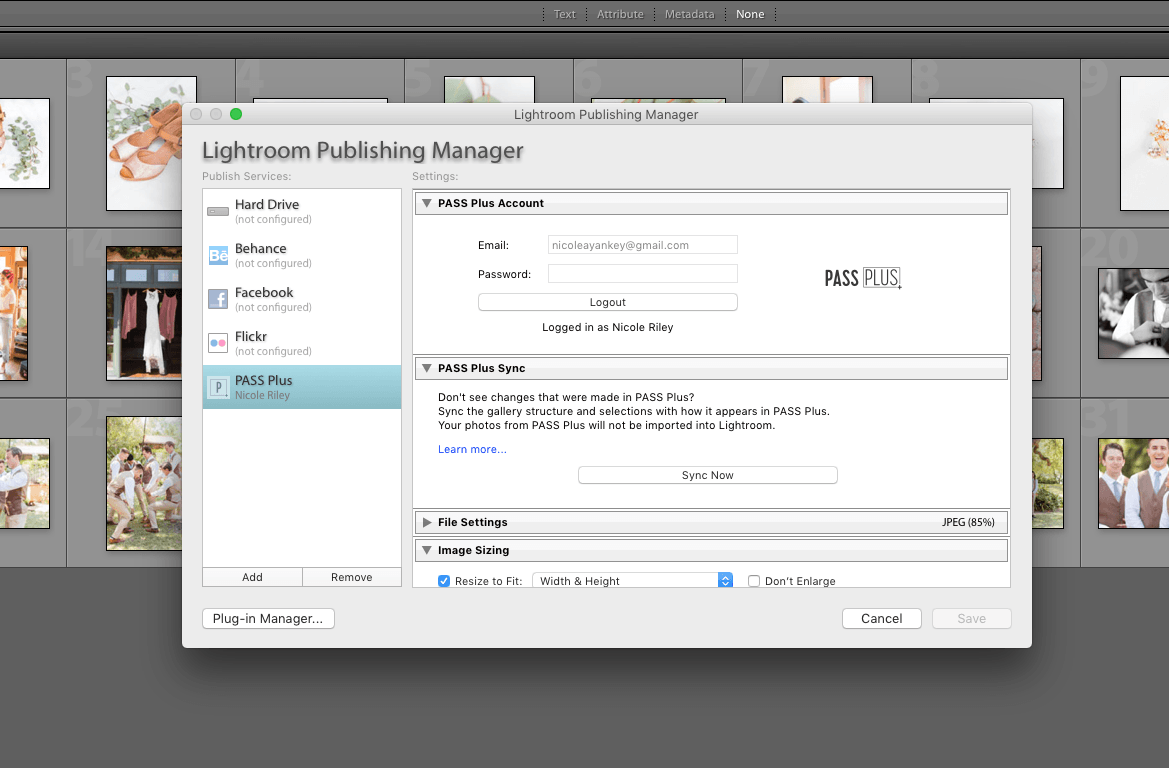Open the Plug-in Manager
This screenshot has height=768, width=1169.
coord(268,619)
